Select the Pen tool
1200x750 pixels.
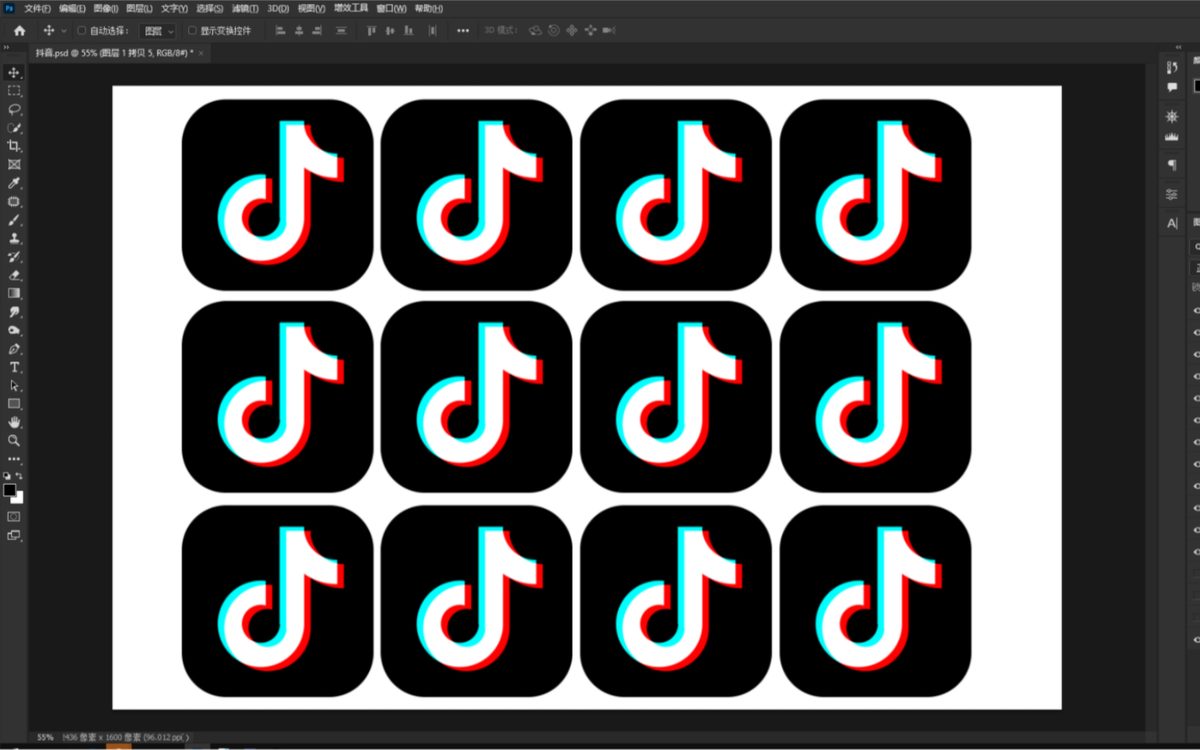click(x=14, y=349)
